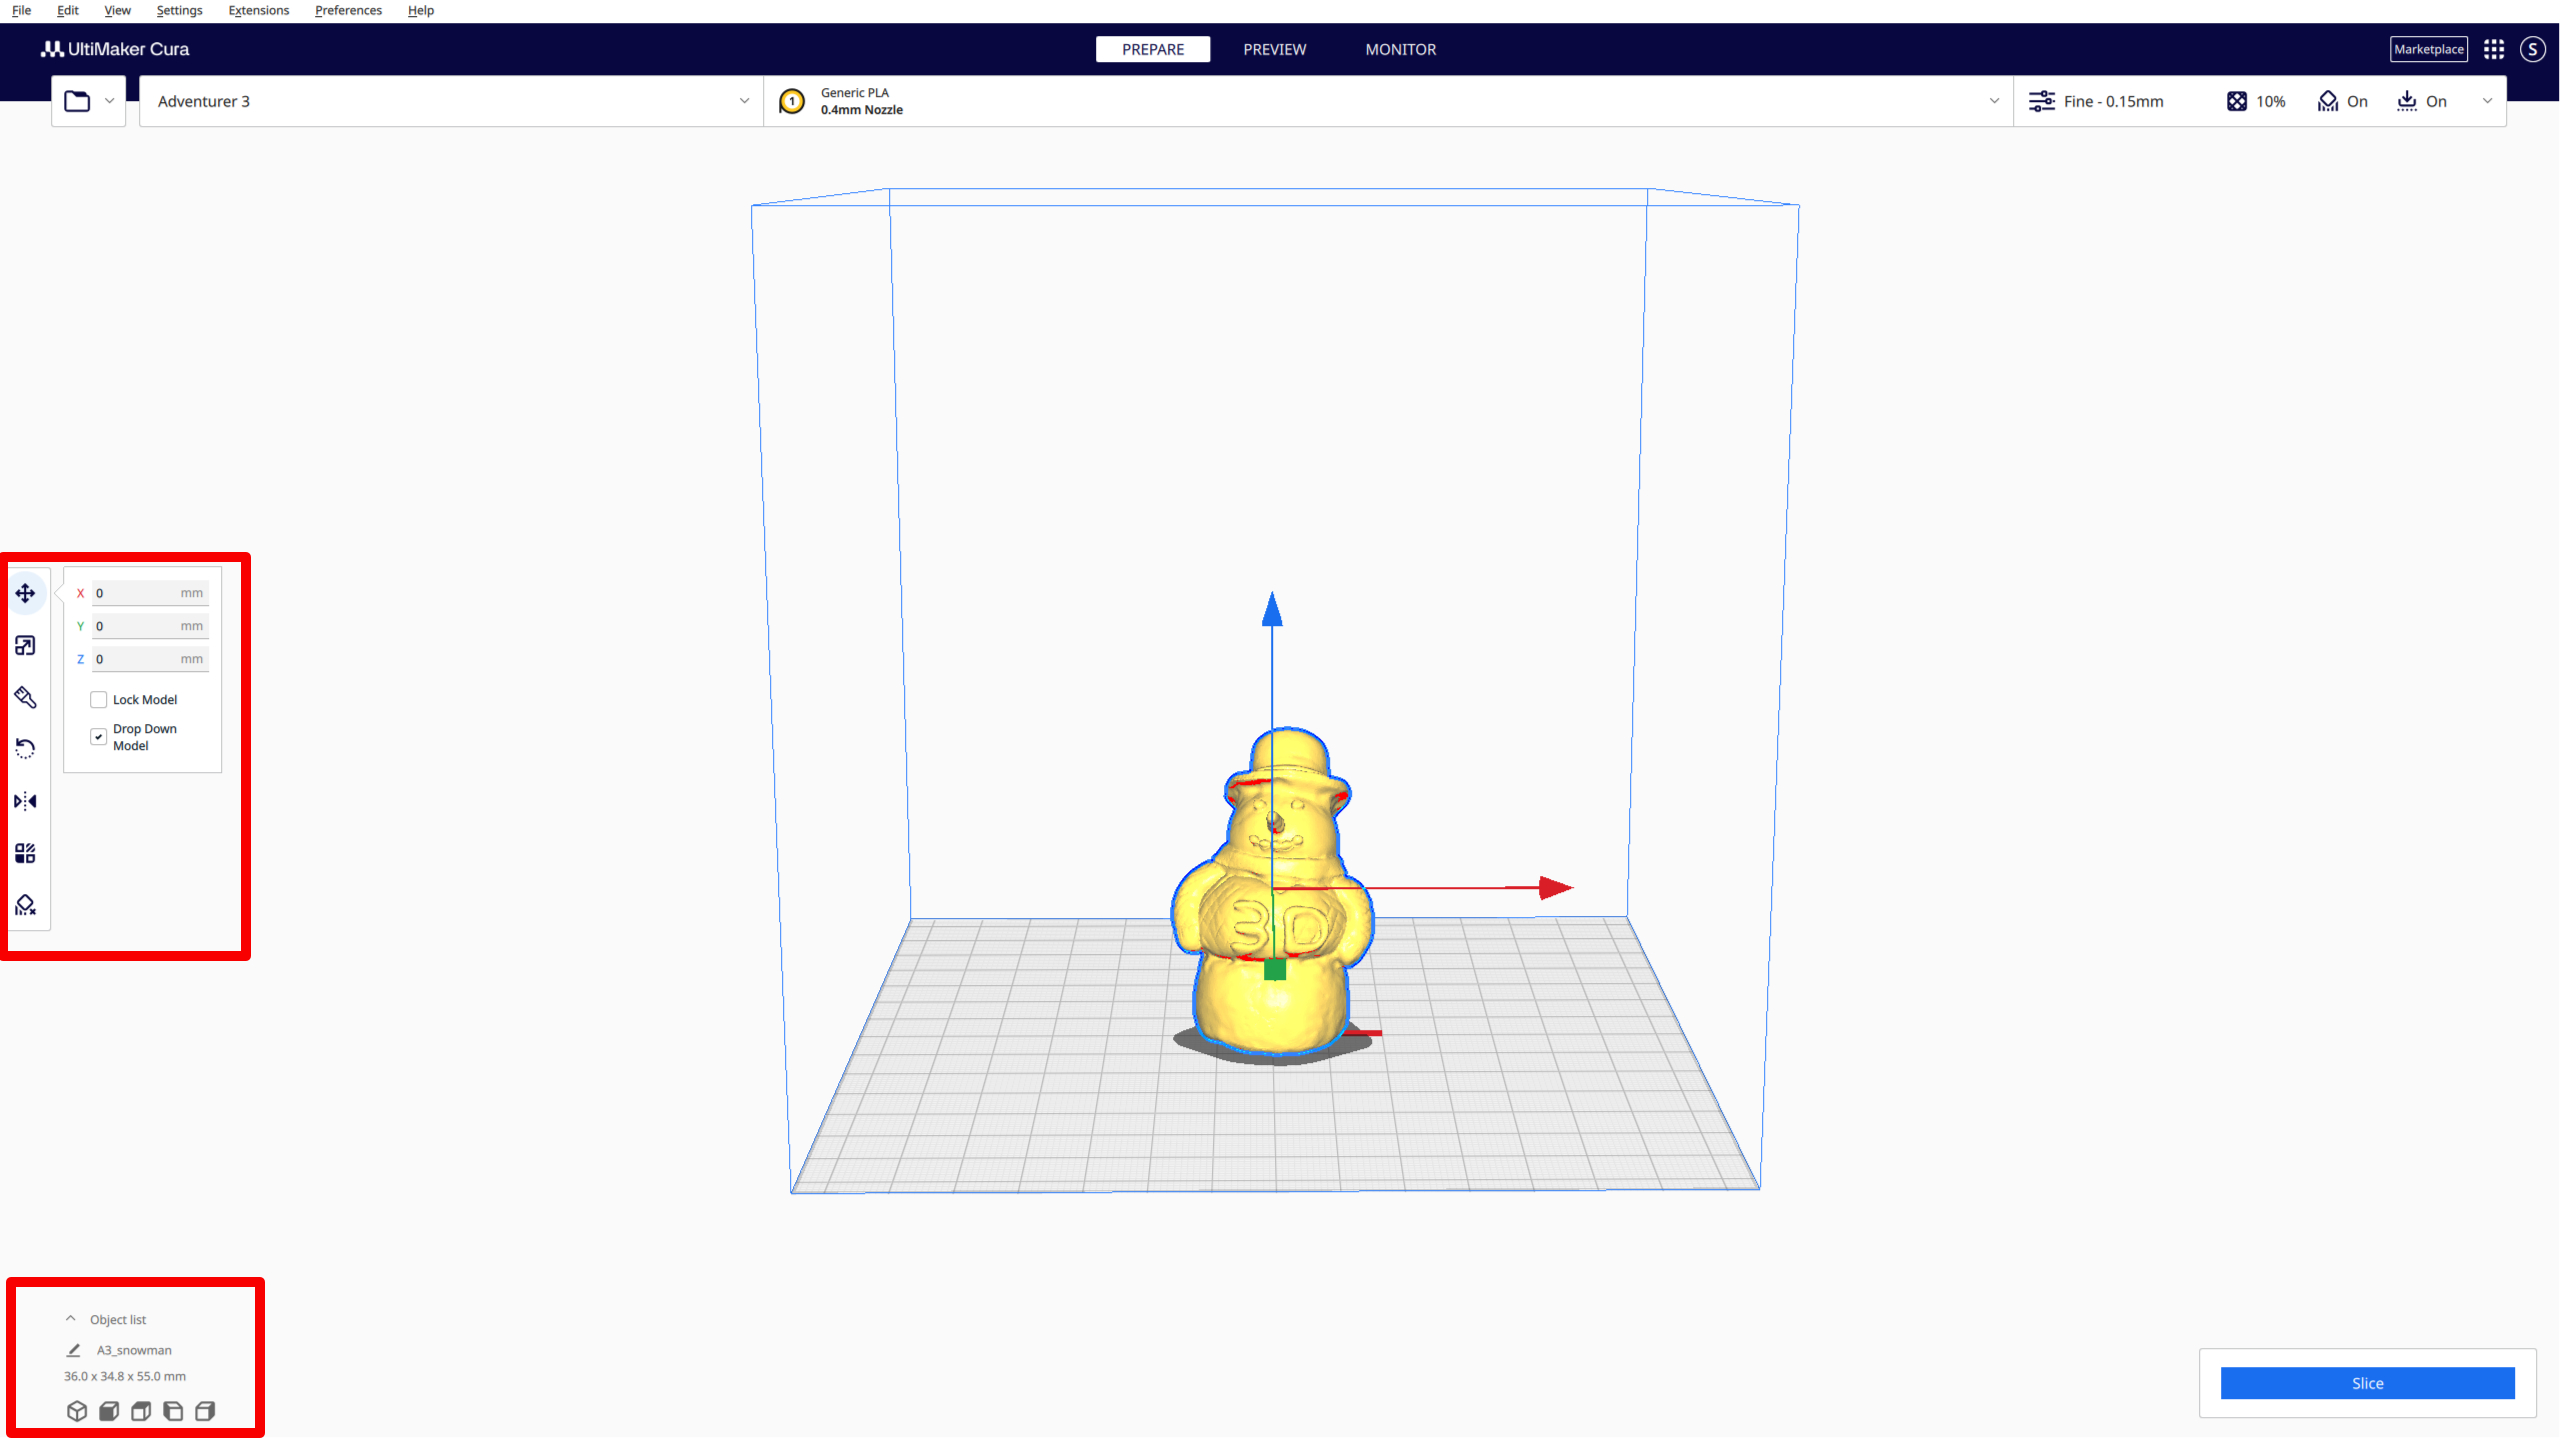
Task: Select the Rotate tool
Action: click(25, 748)
